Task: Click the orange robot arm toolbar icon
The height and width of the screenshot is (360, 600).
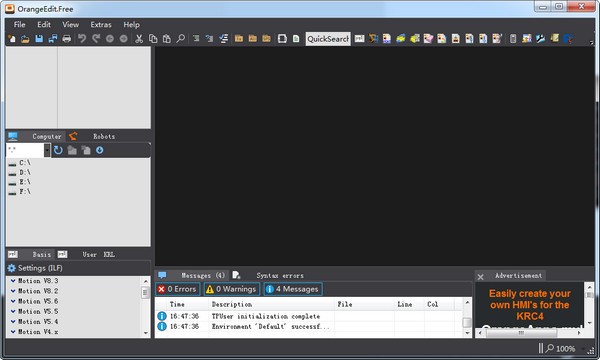Action: pyautogui.click(x=373, y=39)
